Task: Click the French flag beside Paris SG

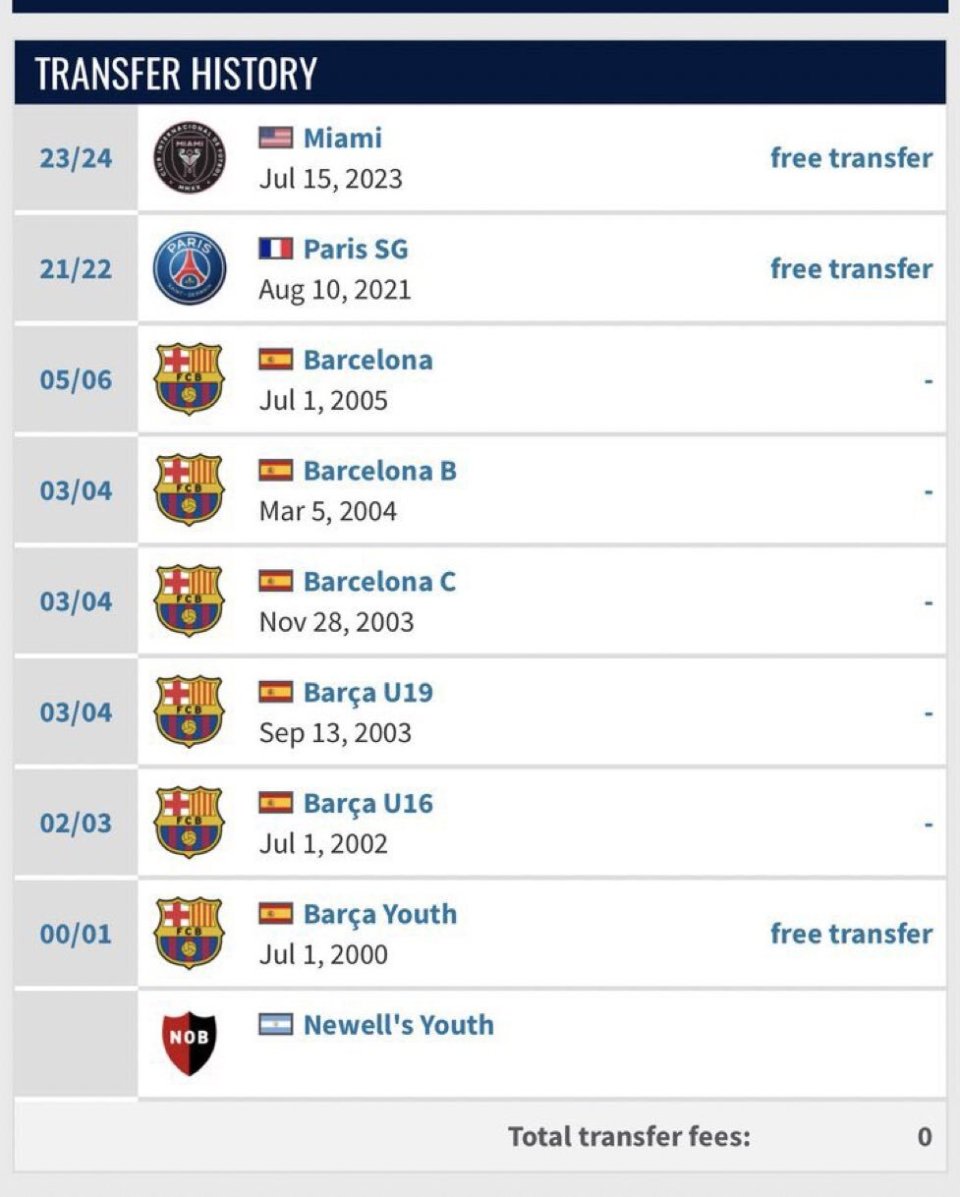Action: tap(276, 249)
